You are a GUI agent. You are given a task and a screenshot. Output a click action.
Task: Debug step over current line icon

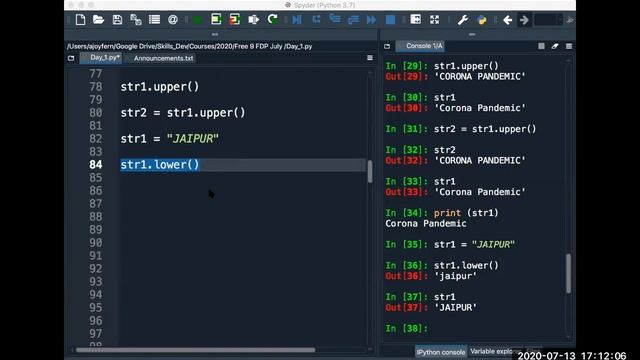click(x=316, y=20)
